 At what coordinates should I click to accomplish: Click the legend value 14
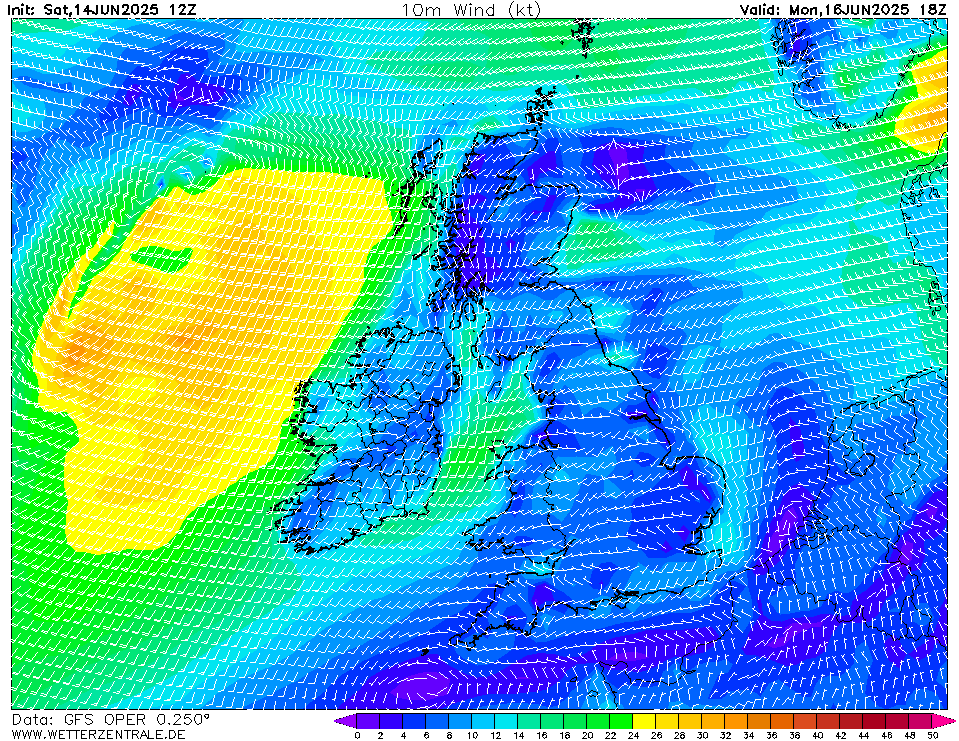tap(518, 735)
